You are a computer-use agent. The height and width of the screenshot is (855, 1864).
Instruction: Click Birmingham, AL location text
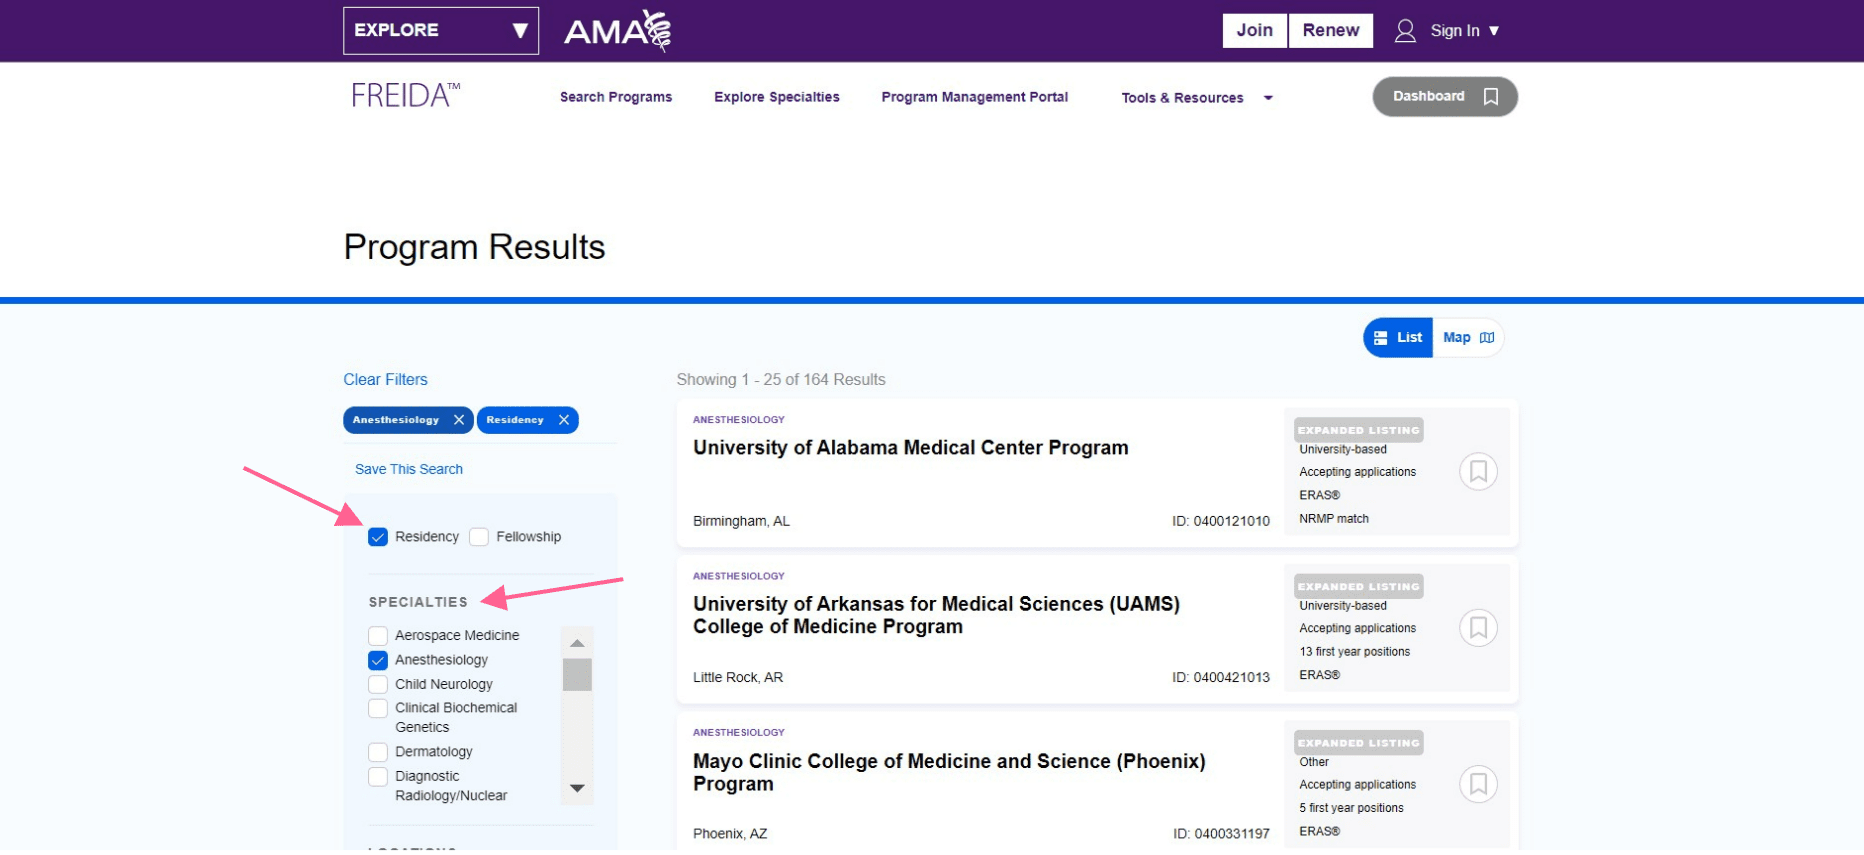click(741, 522)
